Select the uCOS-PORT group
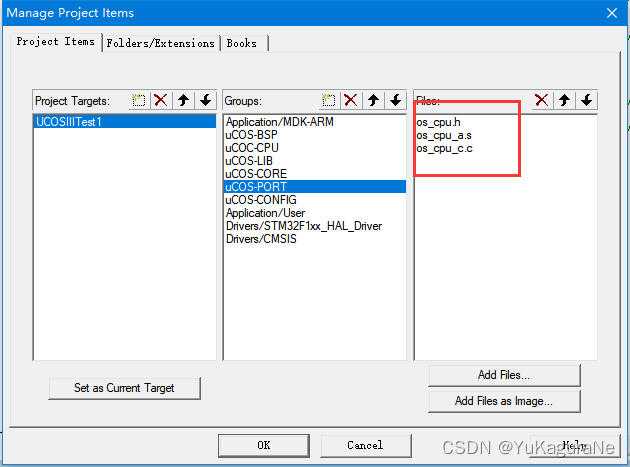Viewport: 630px width, 467px height. pos(315,186)
